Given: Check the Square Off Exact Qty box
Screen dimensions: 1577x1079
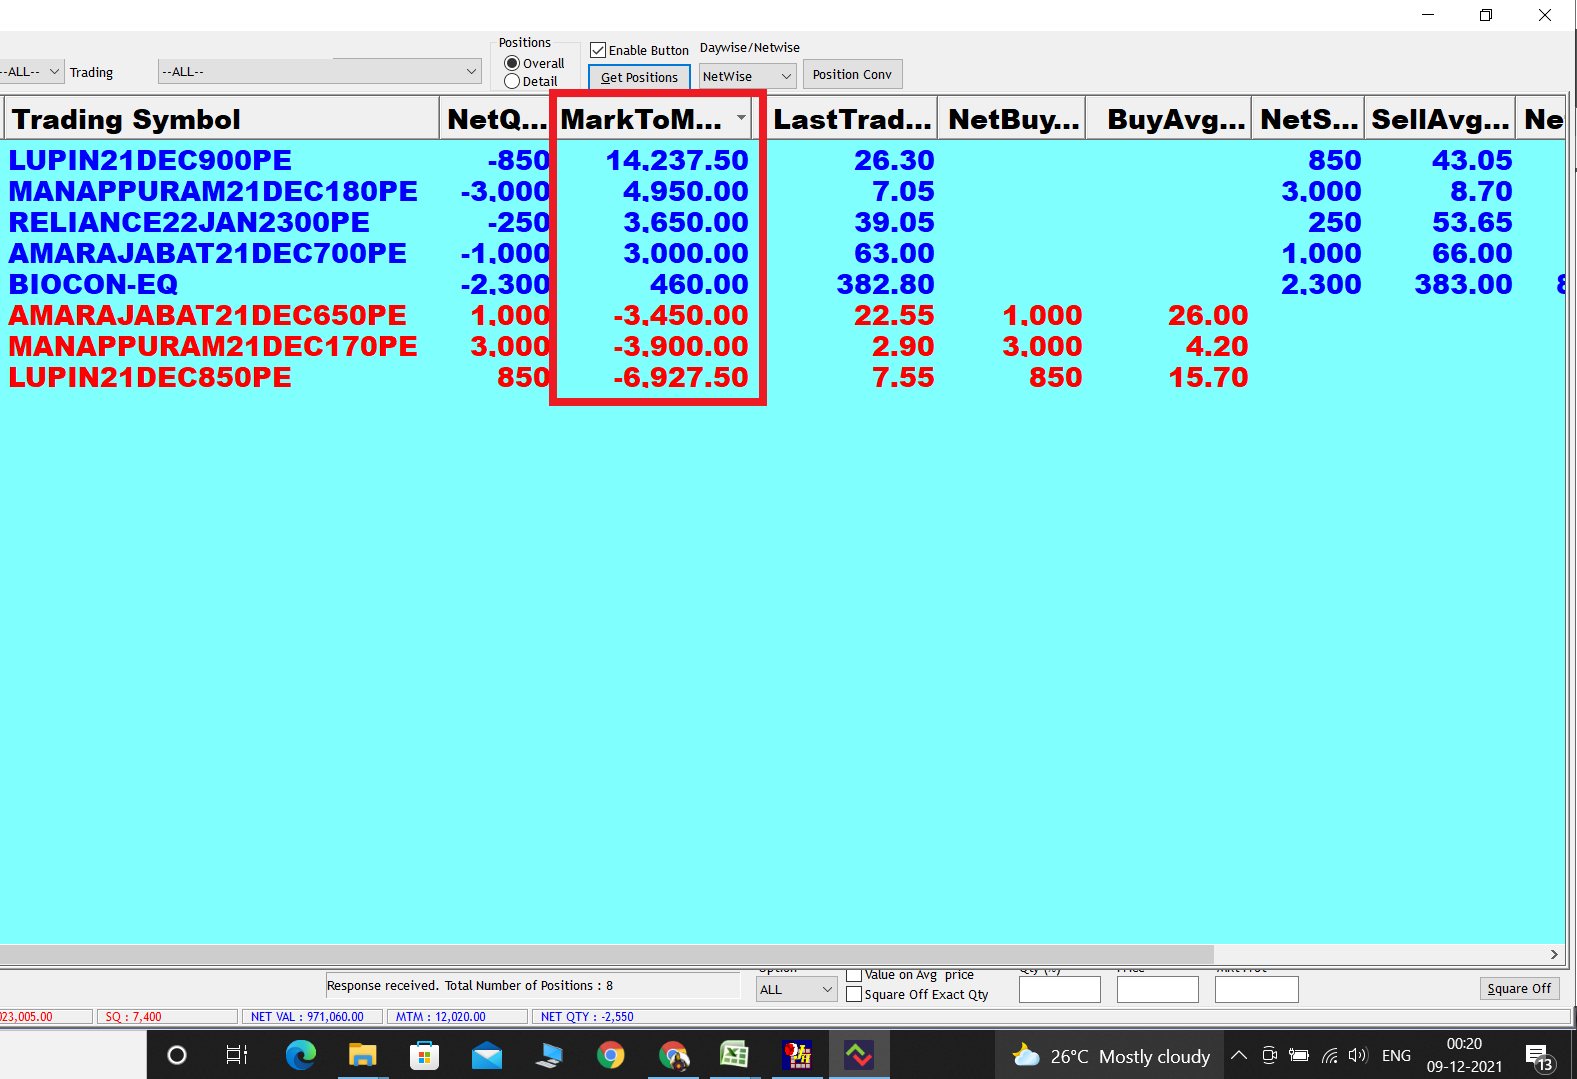Looking at the screenshot, I should (854, 994).
